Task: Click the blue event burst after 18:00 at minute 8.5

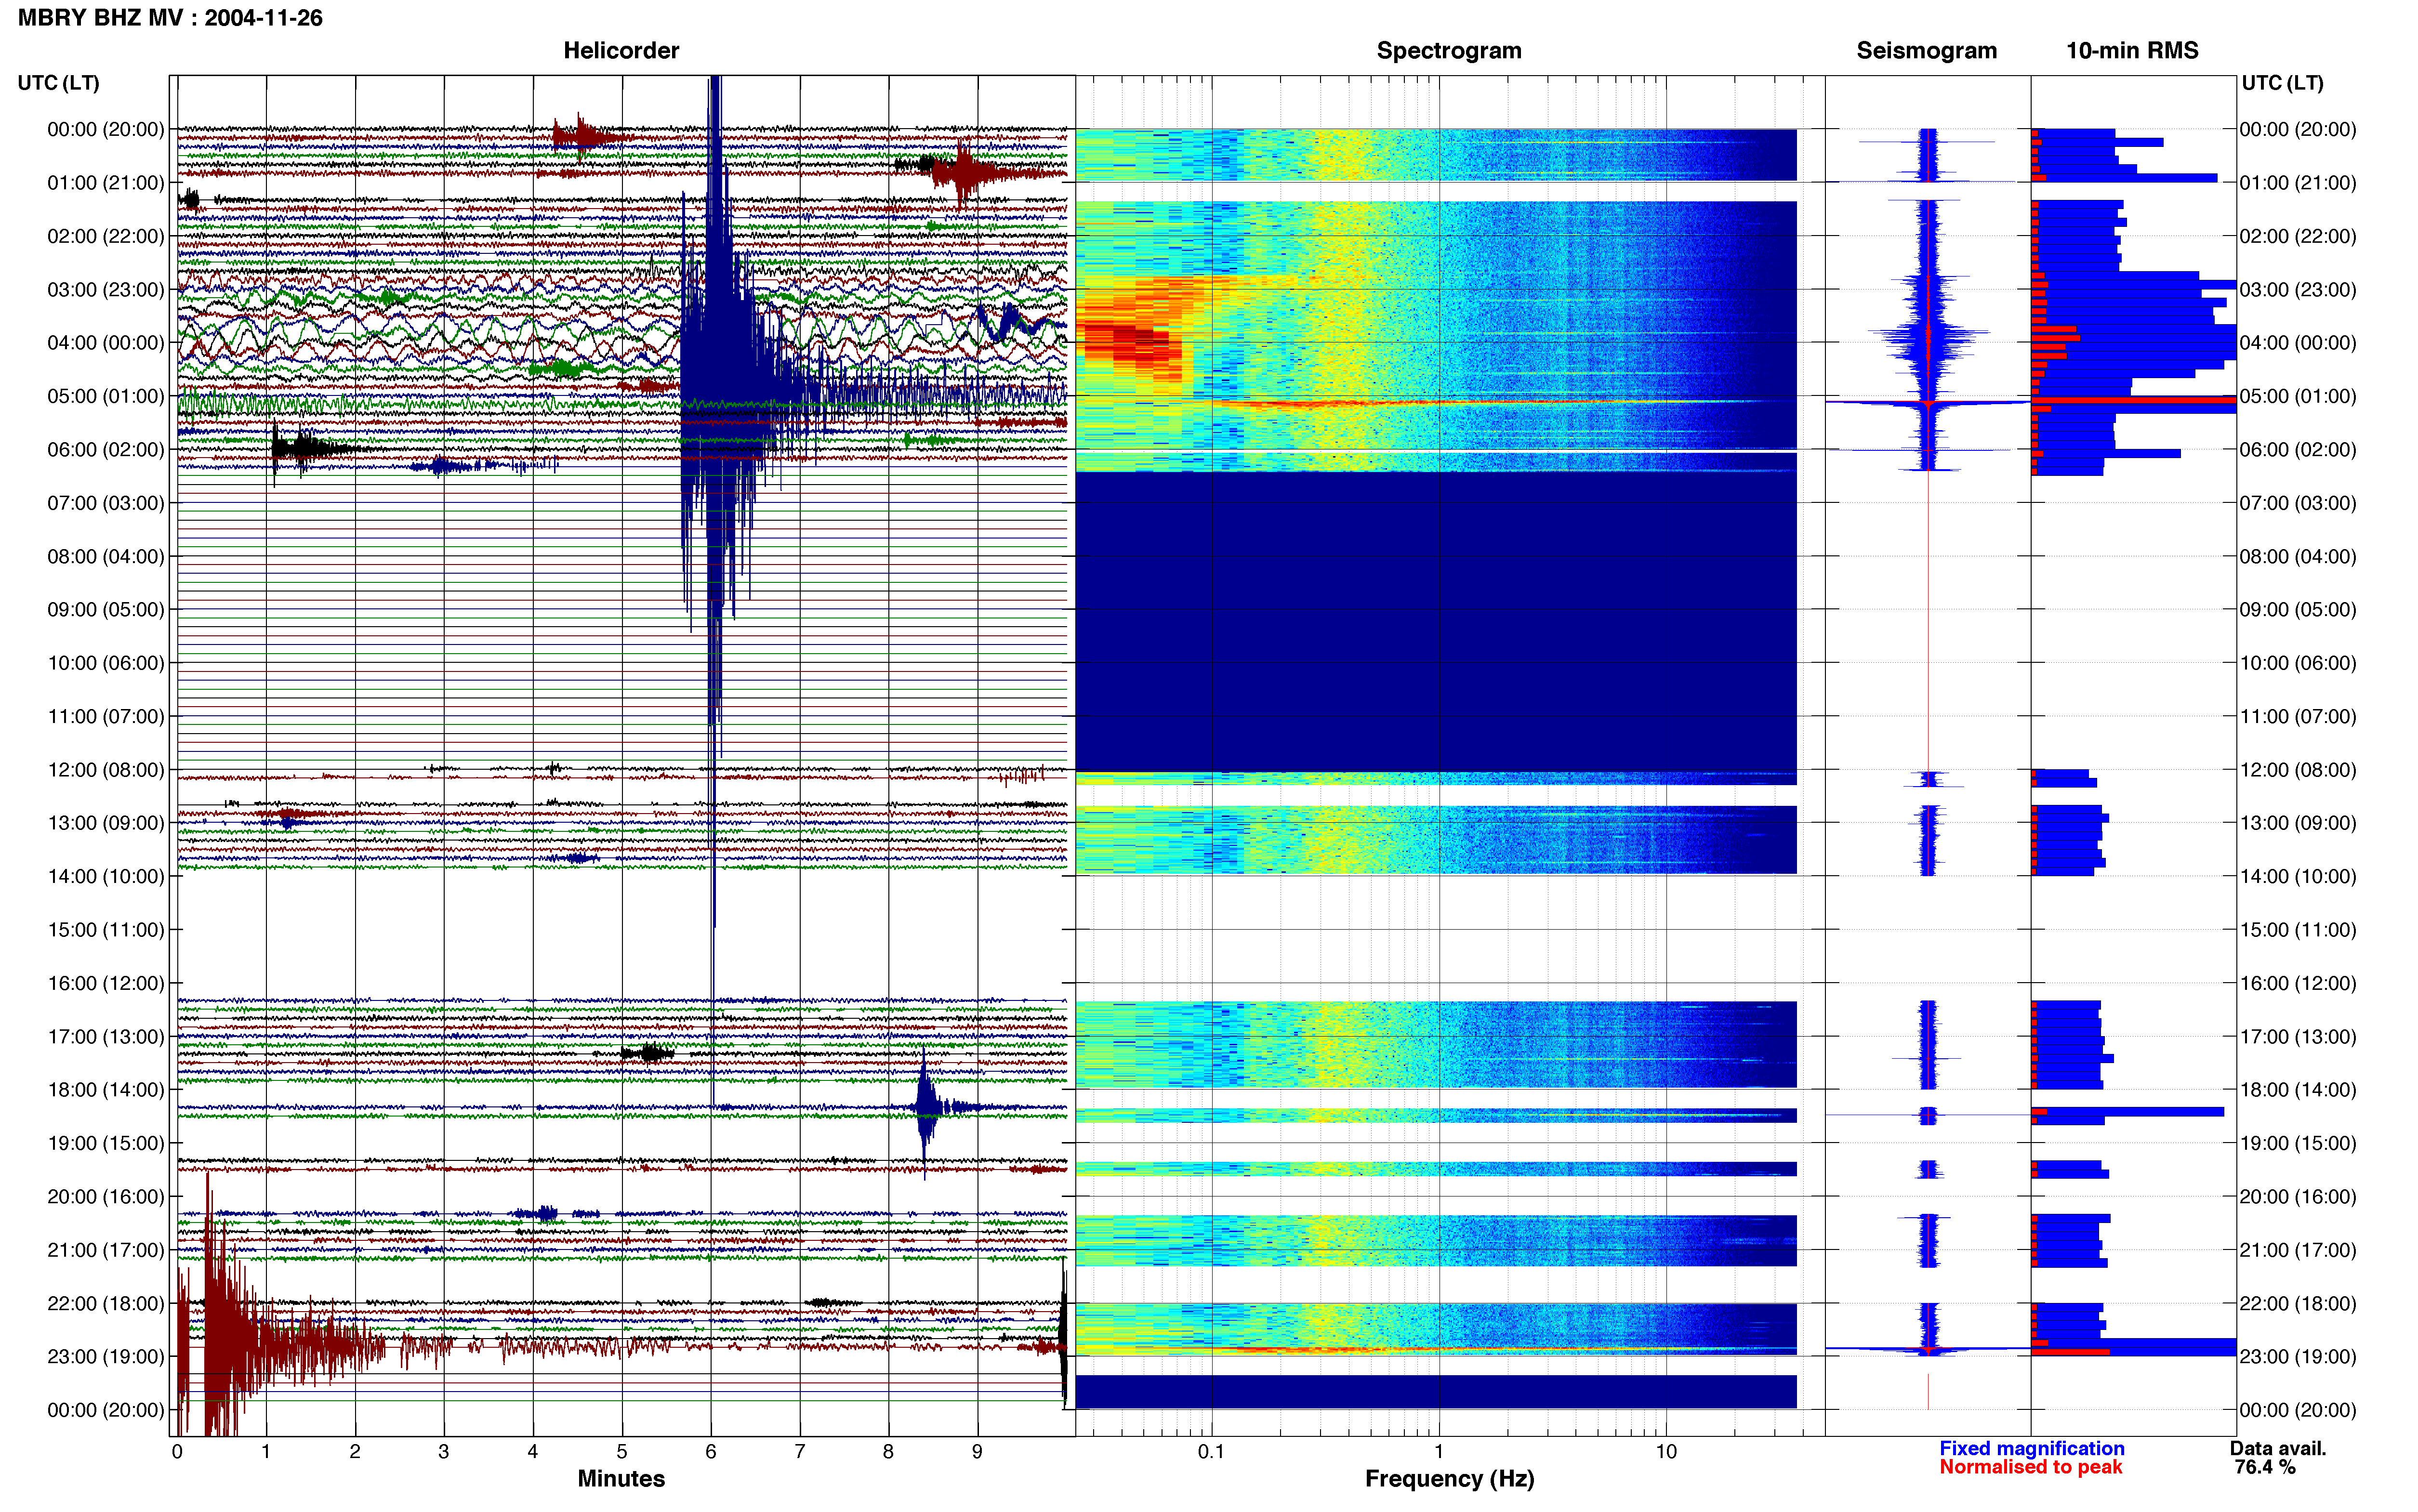Action: pyautogui.click(x=925, y=1106)
